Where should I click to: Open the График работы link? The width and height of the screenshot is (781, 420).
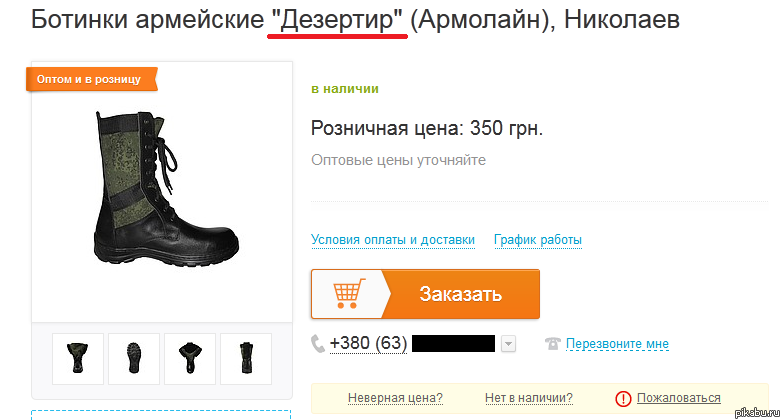(x=538, y=240)
